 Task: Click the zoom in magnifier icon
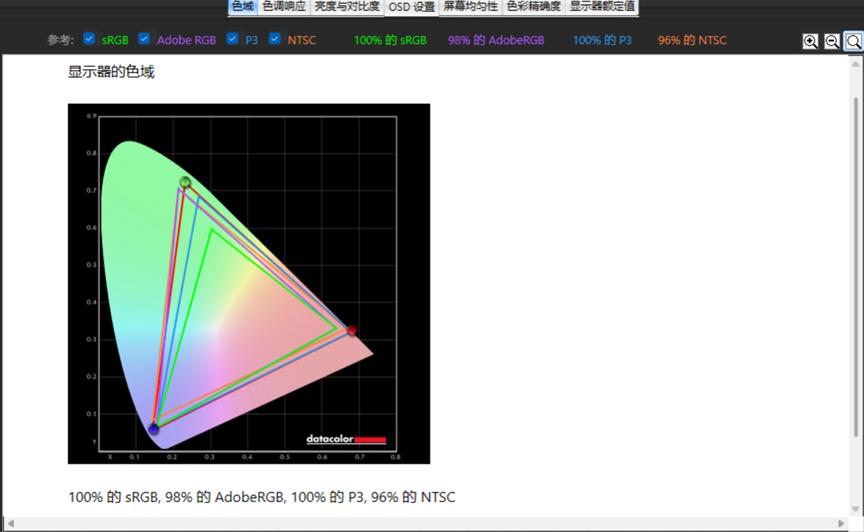pyautogui.click(x=810, y=41)
